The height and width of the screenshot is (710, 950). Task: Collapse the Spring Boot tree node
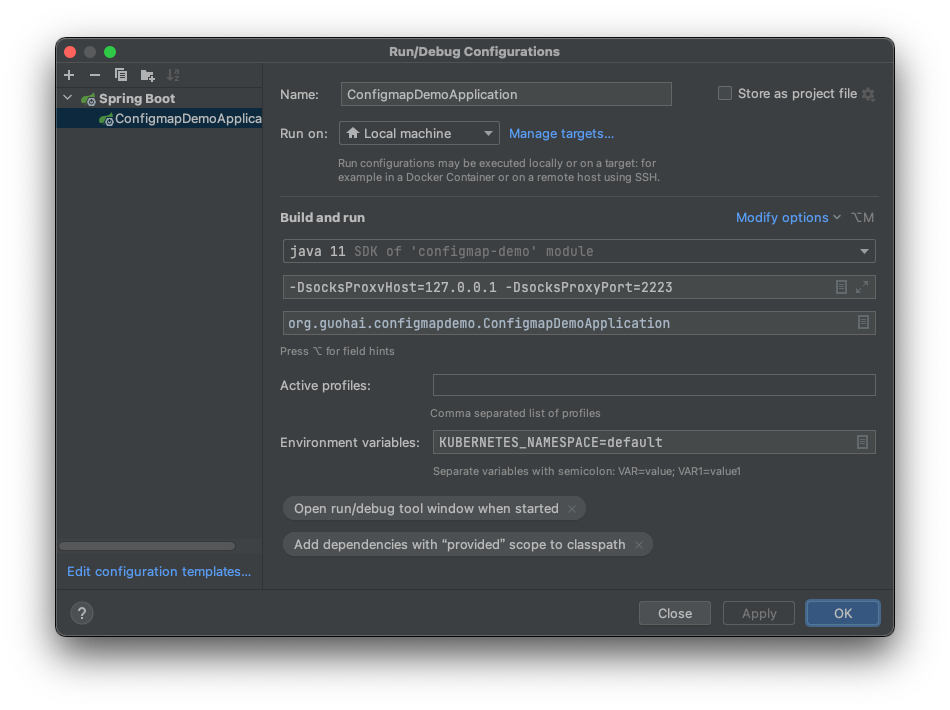(x=68, y=98)
